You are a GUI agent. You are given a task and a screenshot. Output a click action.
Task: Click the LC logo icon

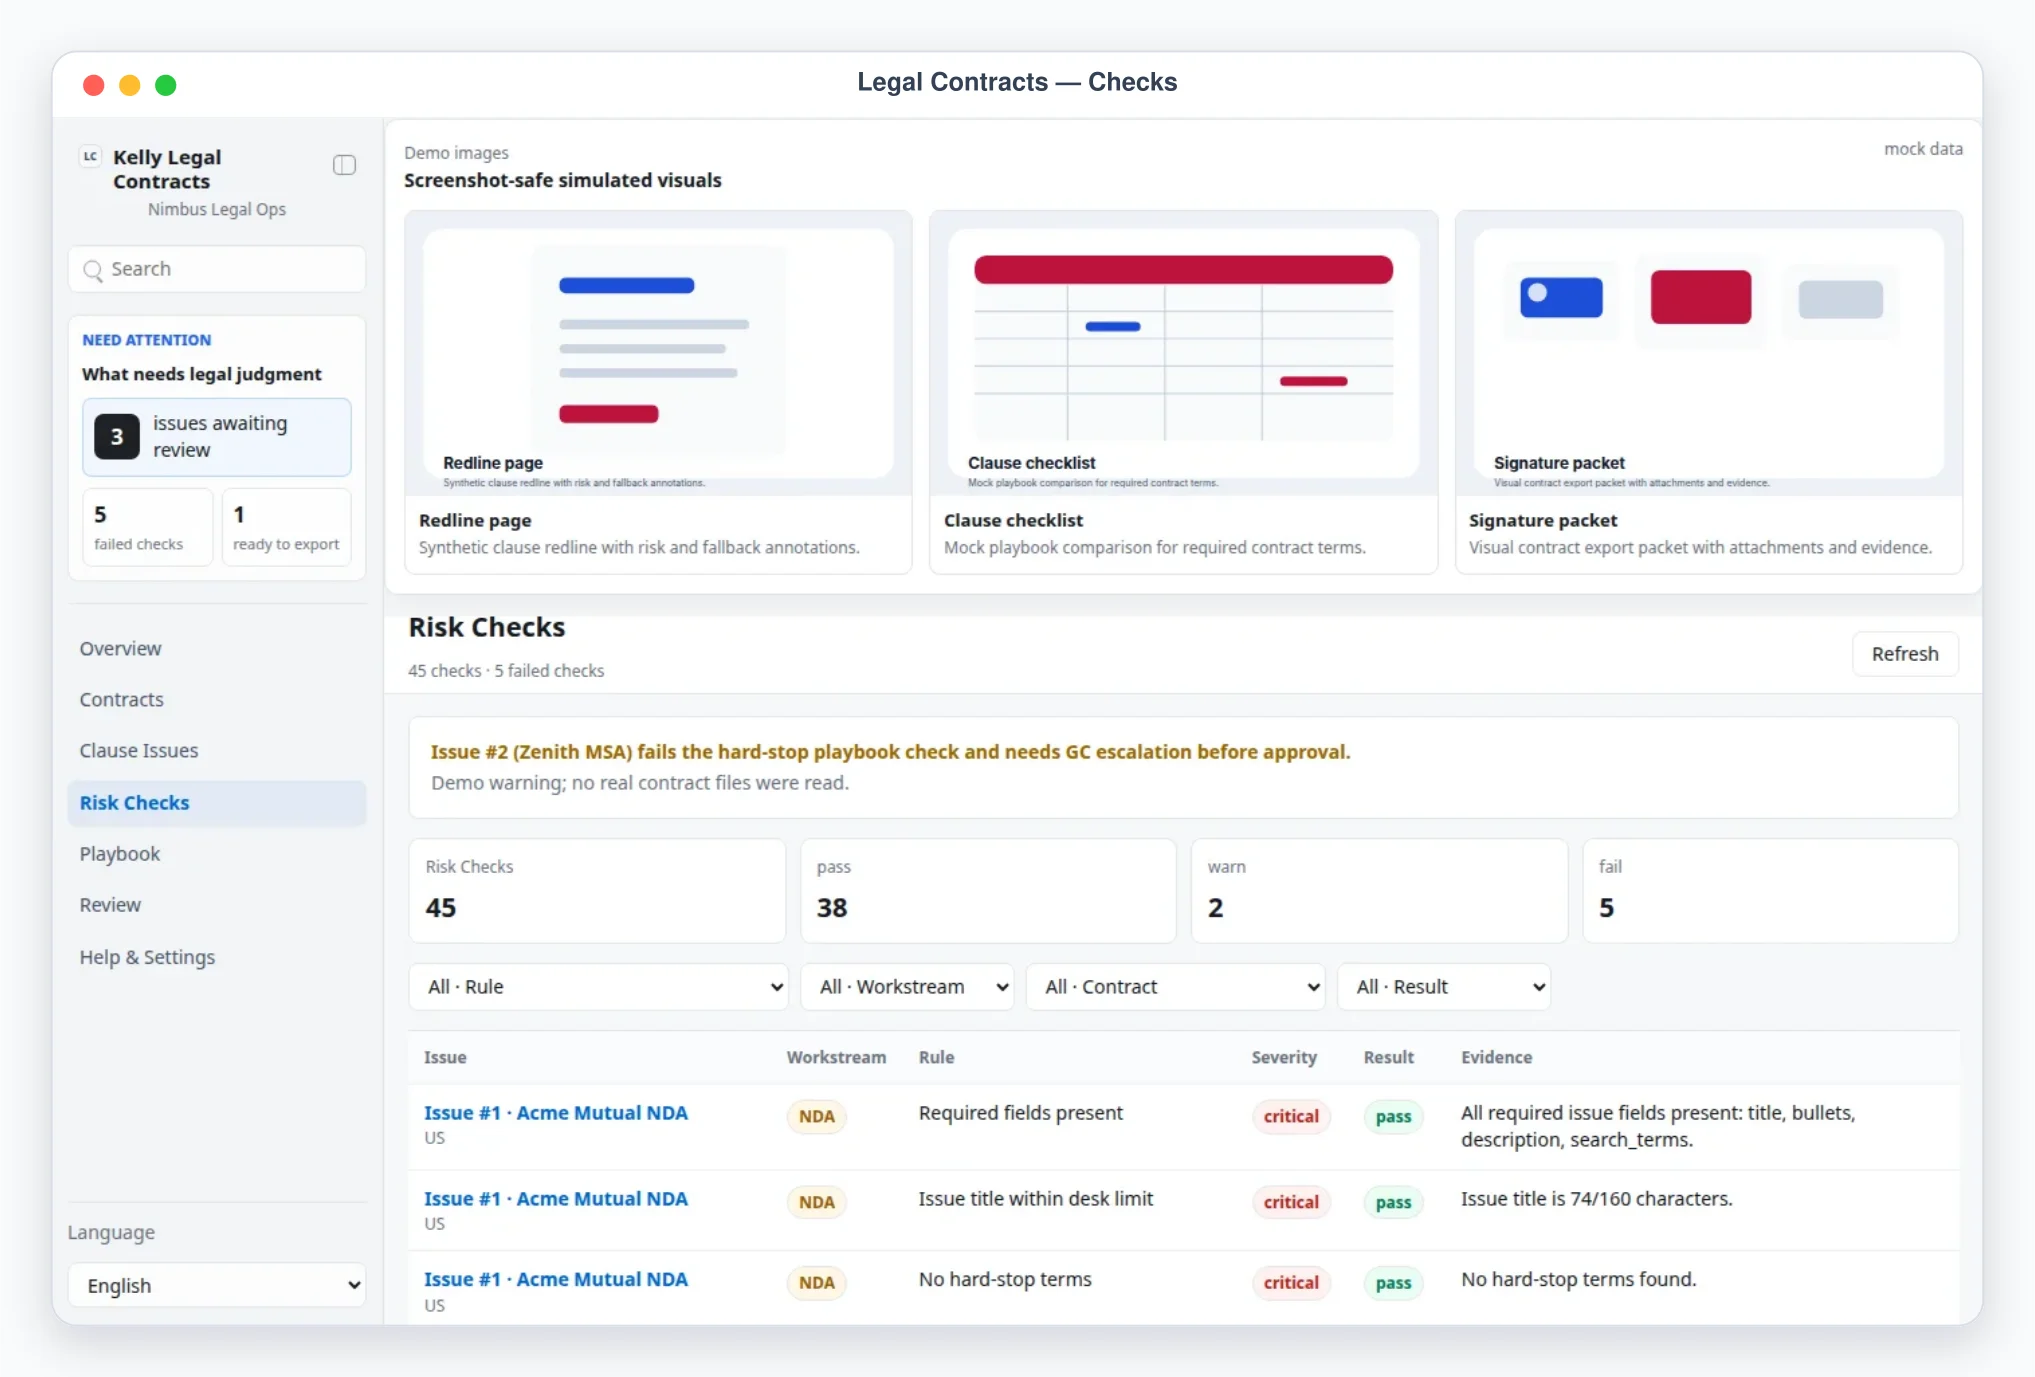click(91, 157)
